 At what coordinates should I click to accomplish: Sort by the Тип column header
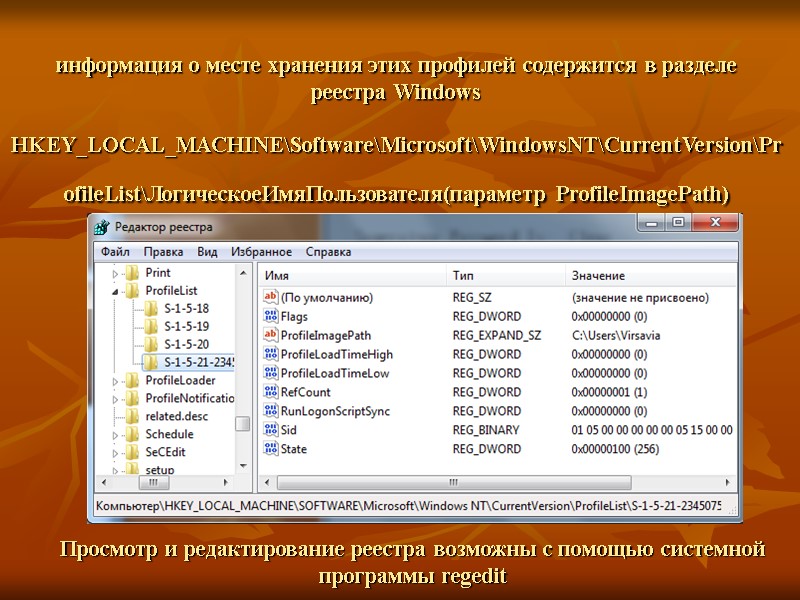pyautogui.click(x=506, y=276)
